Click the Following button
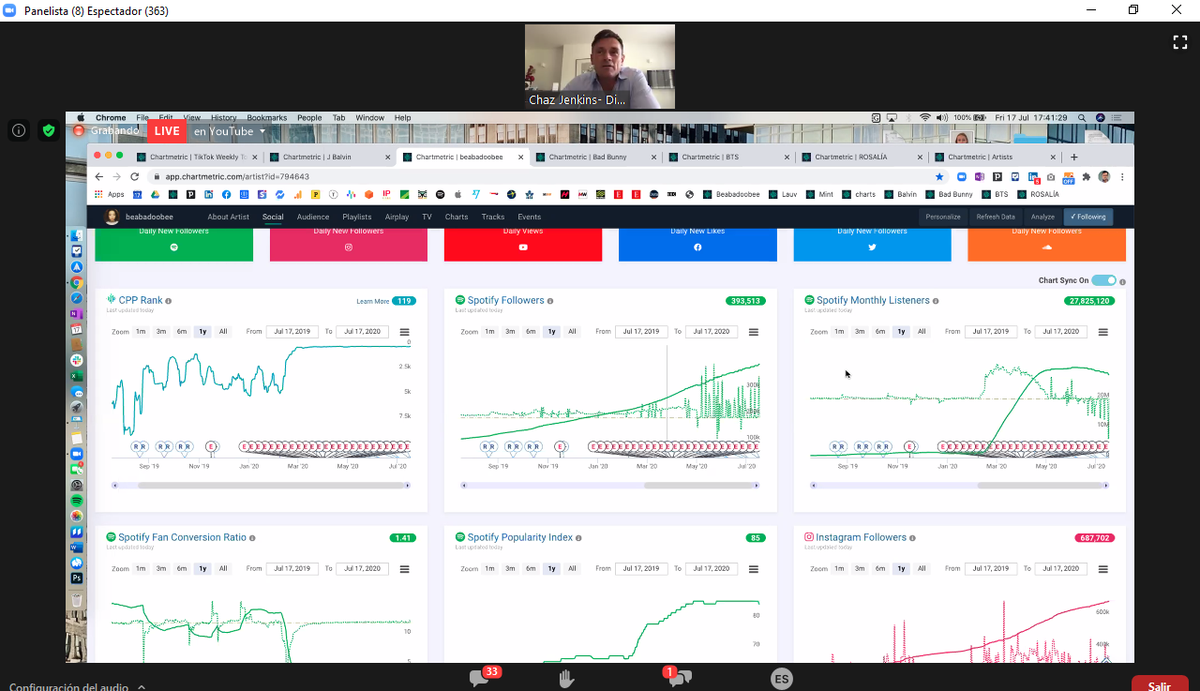This screenshot has width=1200, height=691. 1088,217
